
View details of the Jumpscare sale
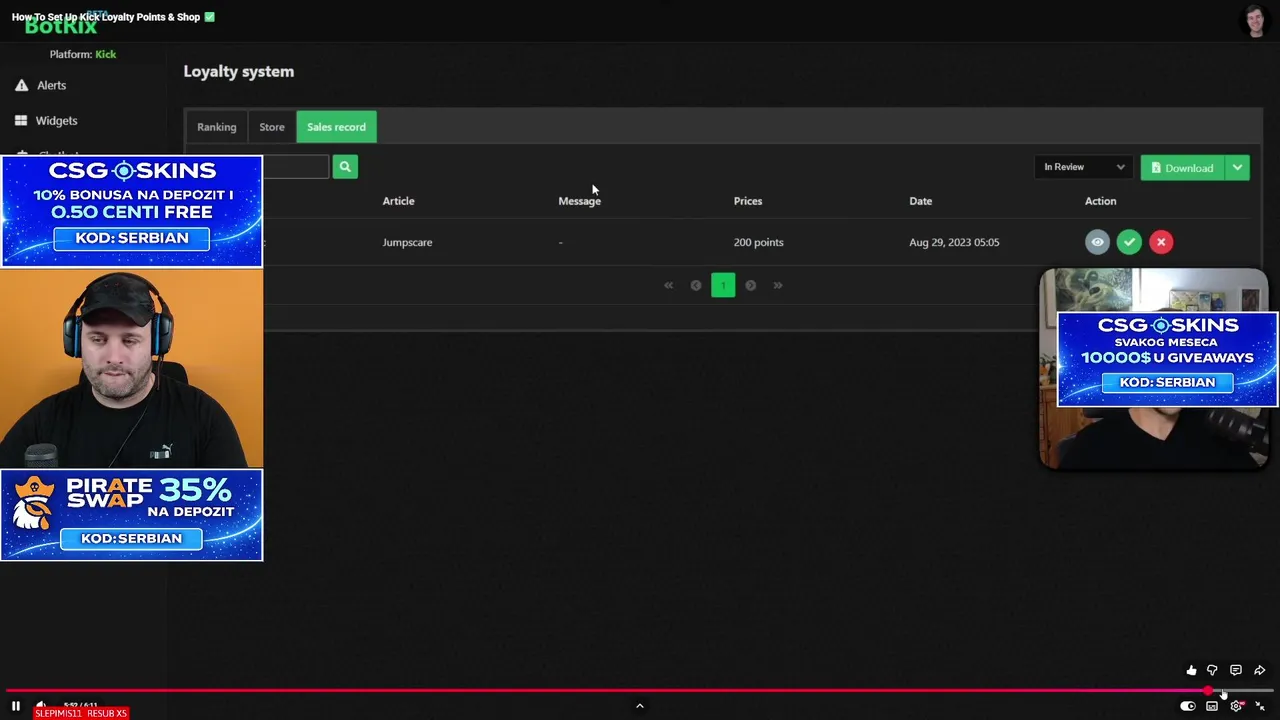(x=1097, y=242)
